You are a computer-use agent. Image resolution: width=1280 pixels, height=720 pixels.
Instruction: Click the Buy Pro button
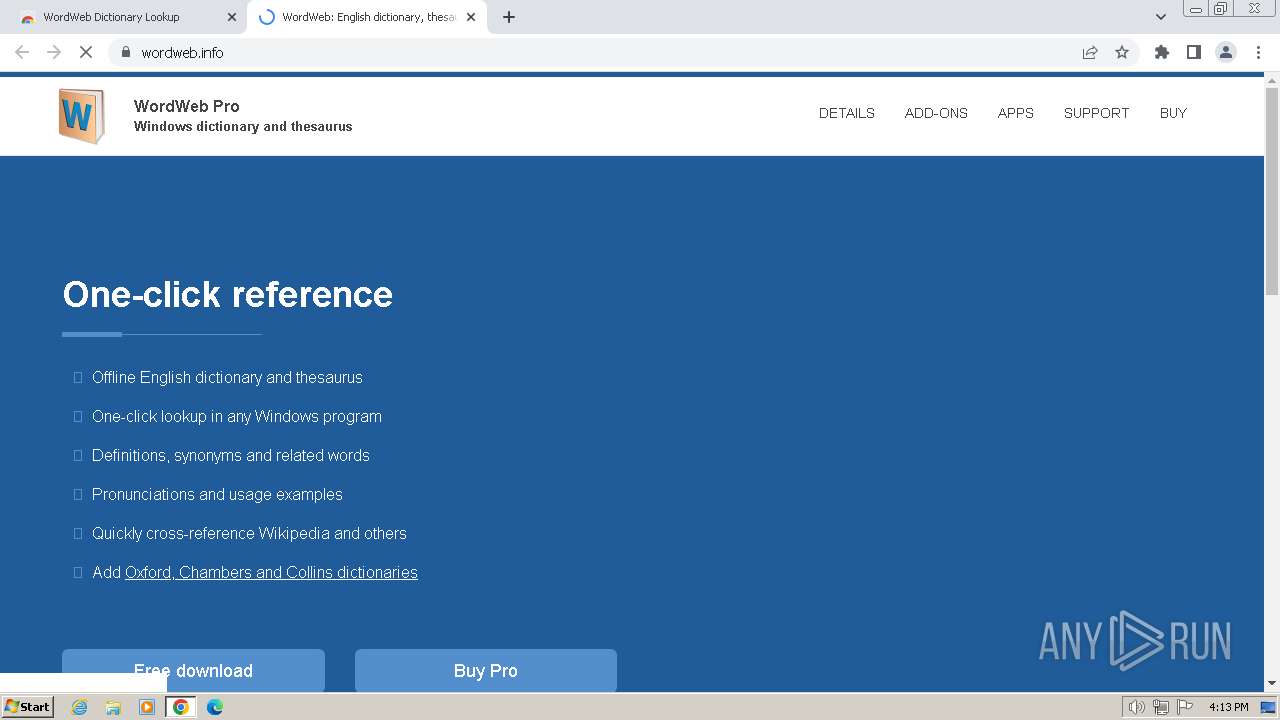pos(486,670)
